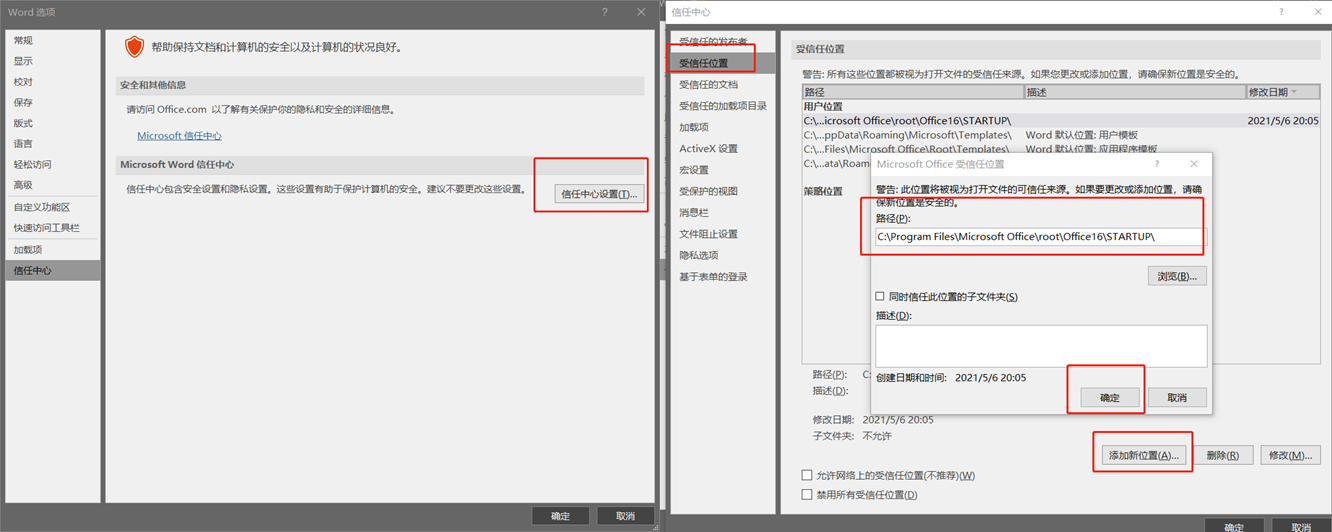Click 修改(M)... button
Viewport: 1332px width, 532px height.
1290,455
